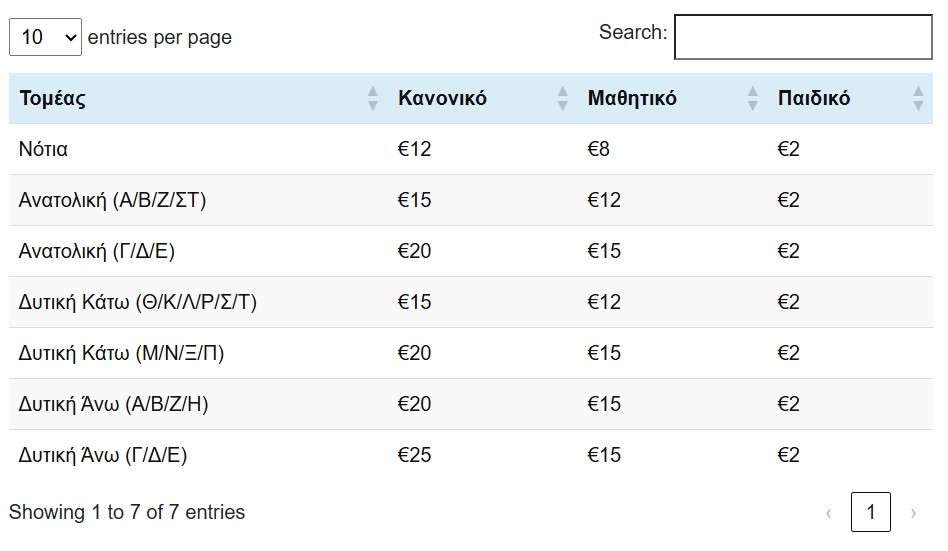Select Δυτική Άνω (Α/Β/Ζ/Η) row
Screen dimensions: 948x551
[113, 404]
